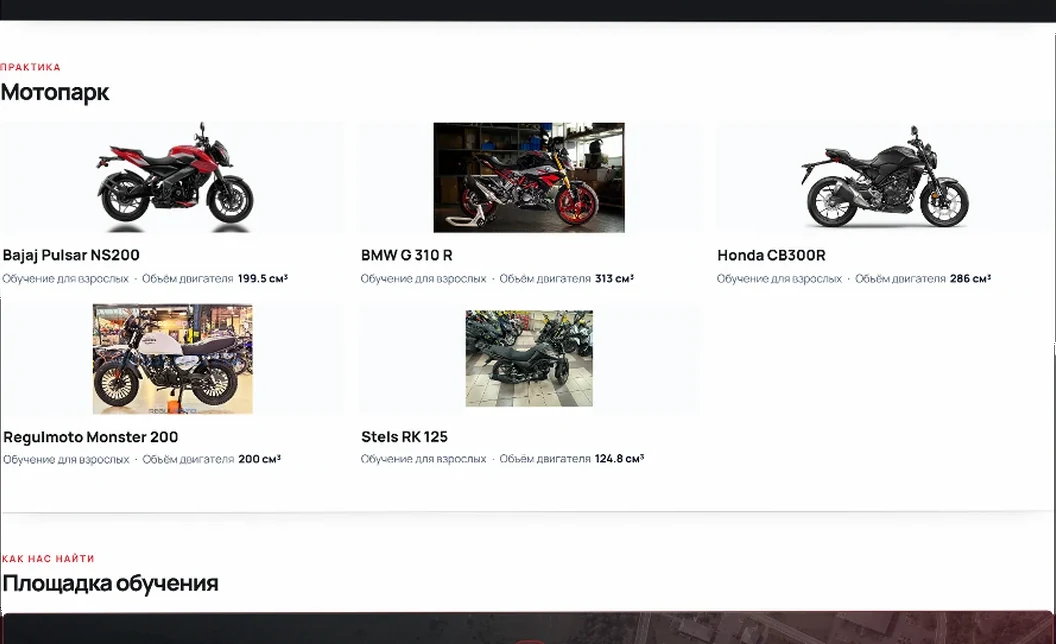1056x644 pixels.
Task: Open the Stels RK 125 photo
Action: [x=529, y=358]
